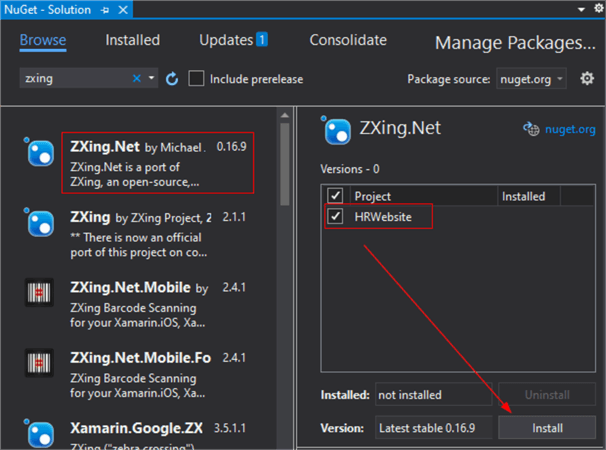The height and width of the screenshot is (450, 606).
Task: Open the Consolidate tab
Action: 348,41
